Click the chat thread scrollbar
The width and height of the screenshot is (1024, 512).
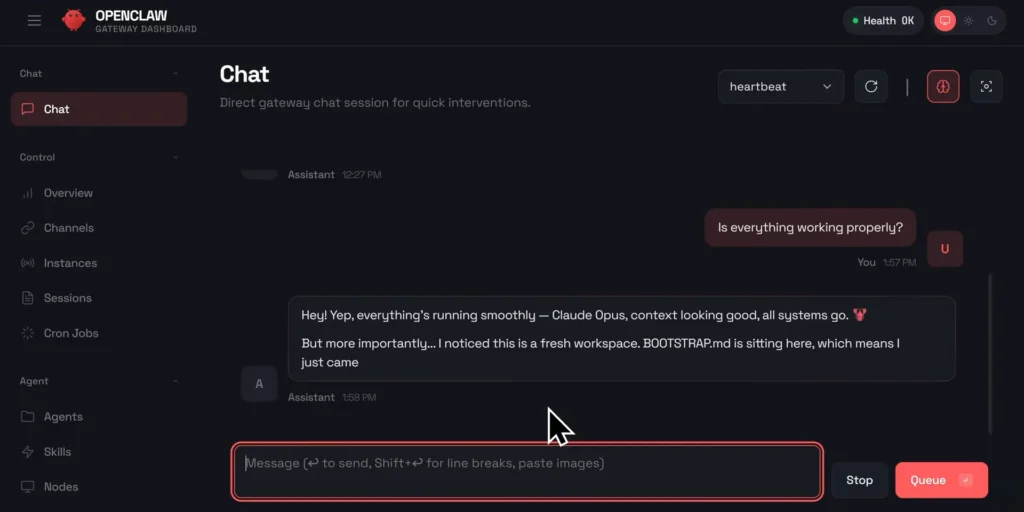pyautogui.click(x=990, y=350)
